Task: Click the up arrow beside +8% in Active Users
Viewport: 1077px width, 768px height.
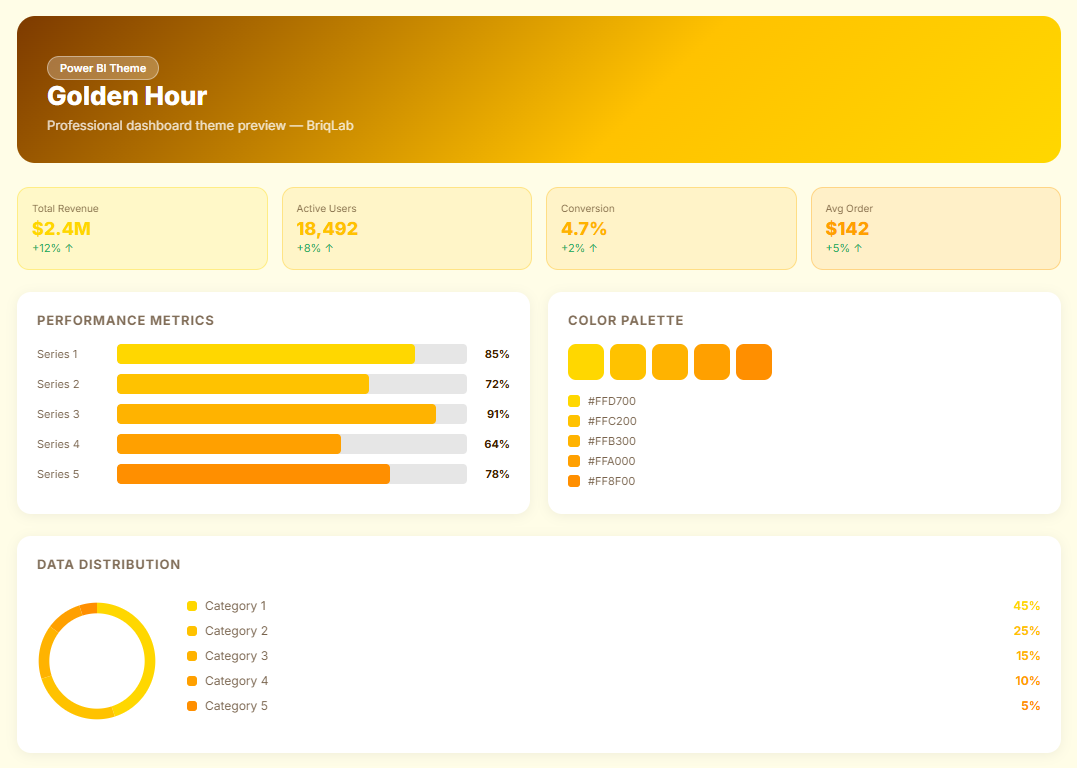Action: point(329,248)
